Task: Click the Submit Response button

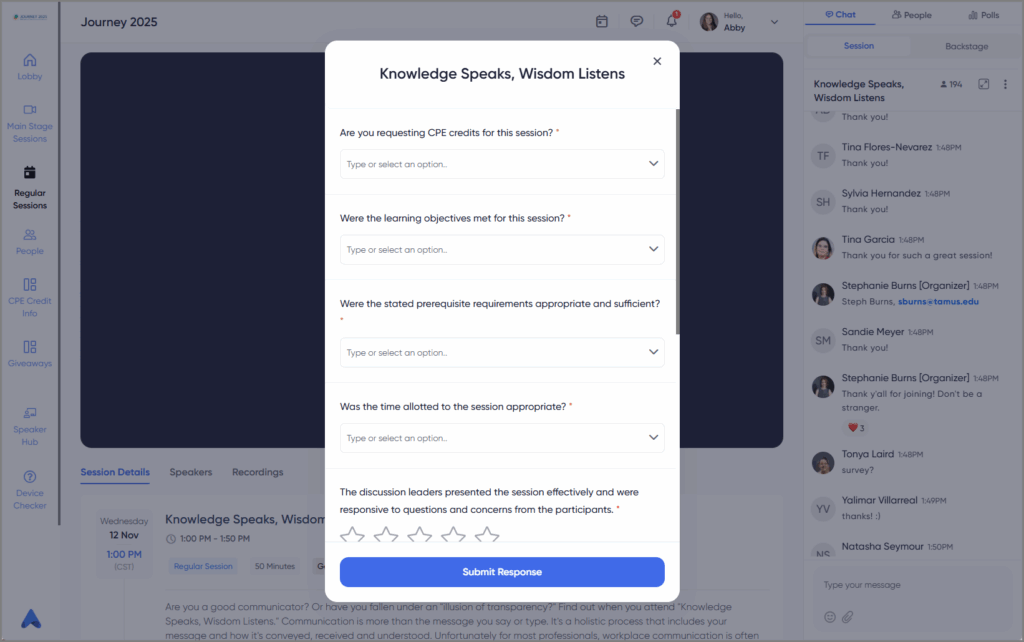Action: click(502, 572)
